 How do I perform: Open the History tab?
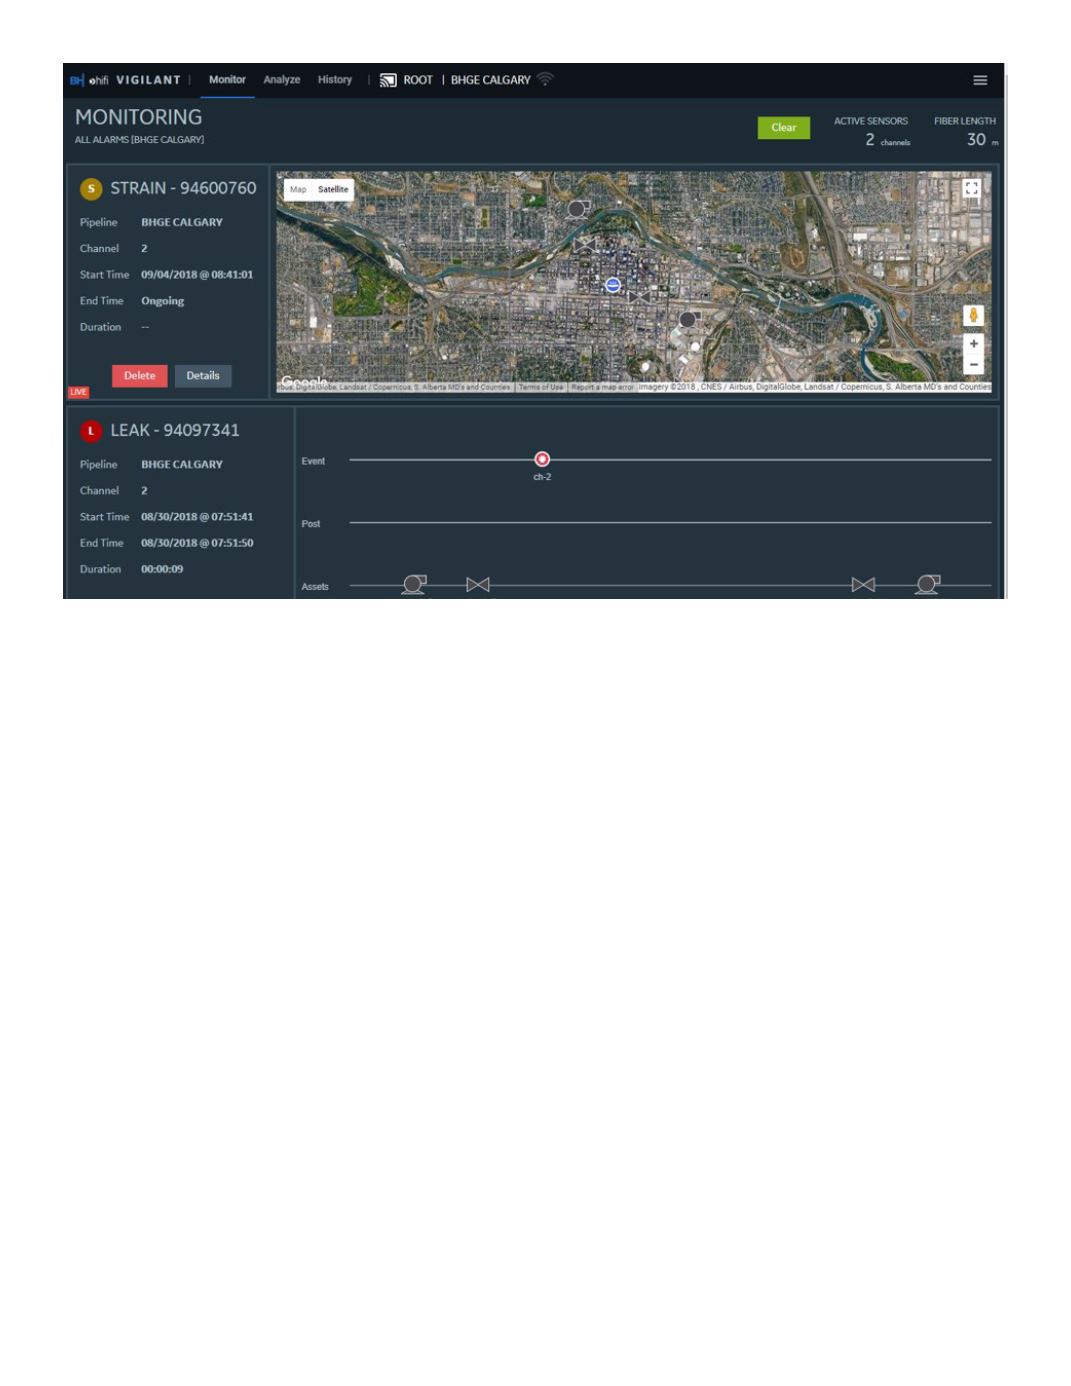click(335, 80)
